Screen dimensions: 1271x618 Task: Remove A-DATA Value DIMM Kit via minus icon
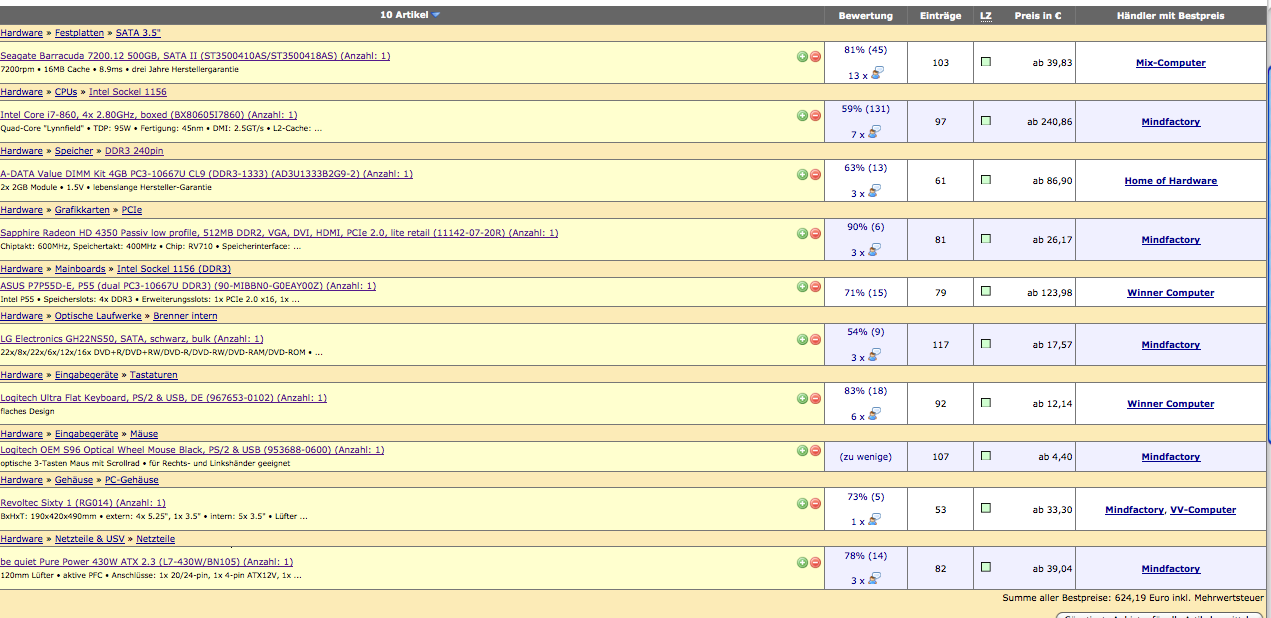[815, 174]
